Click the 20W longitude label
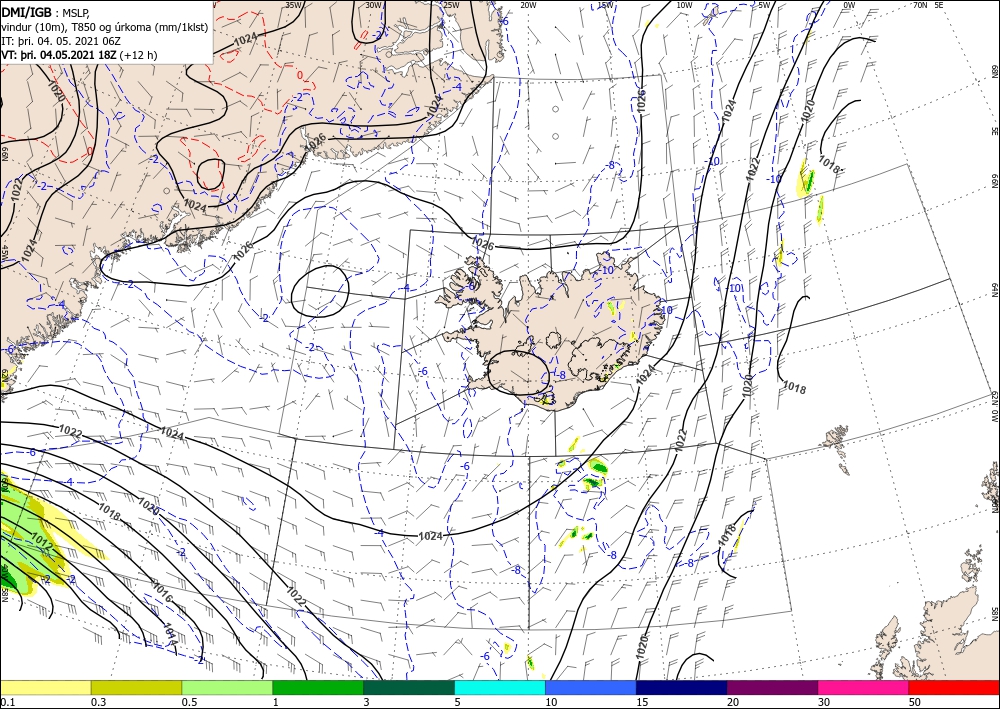Image resolution: width=1000 pixels, height=709 pixels. 528,5
